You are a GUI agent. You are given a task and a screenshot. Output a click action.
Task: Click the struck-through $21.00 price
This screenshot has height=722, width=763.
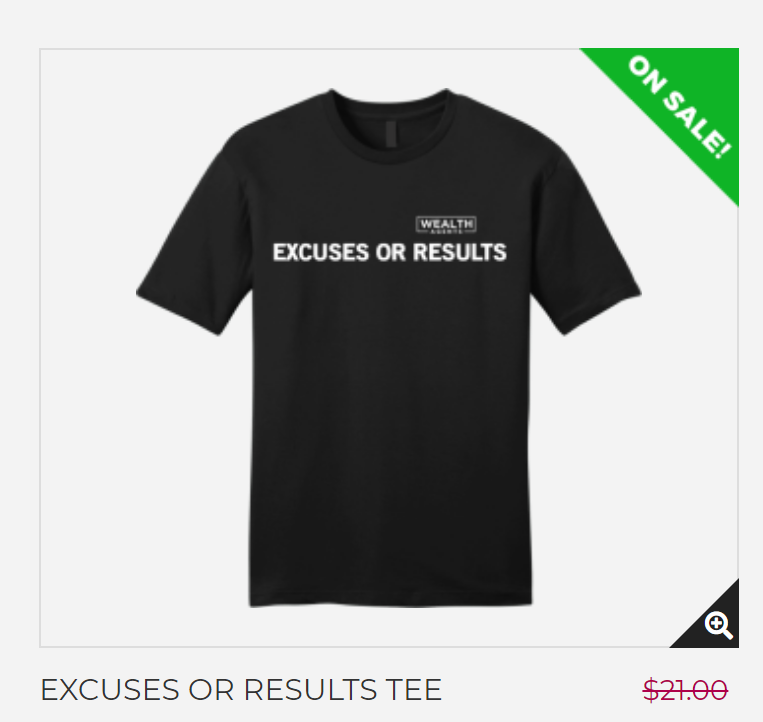[685, 689]
